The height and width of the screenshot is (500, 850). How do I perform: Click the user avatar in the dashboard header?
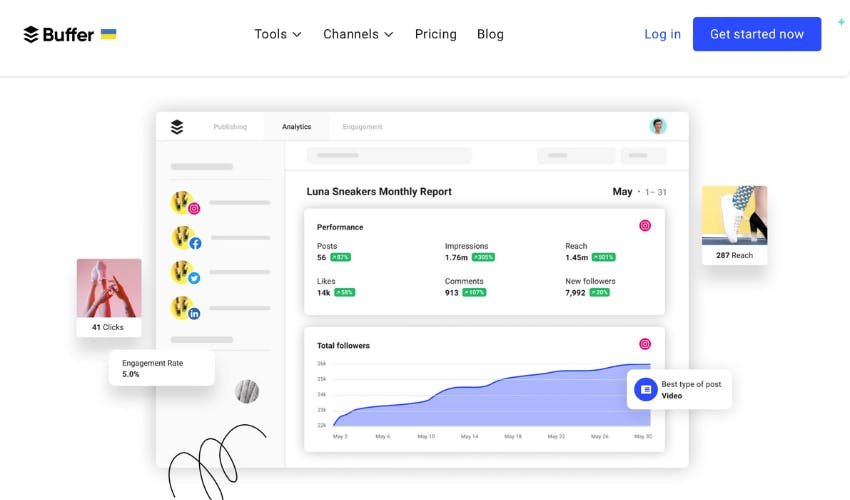(x=658, y=126)
